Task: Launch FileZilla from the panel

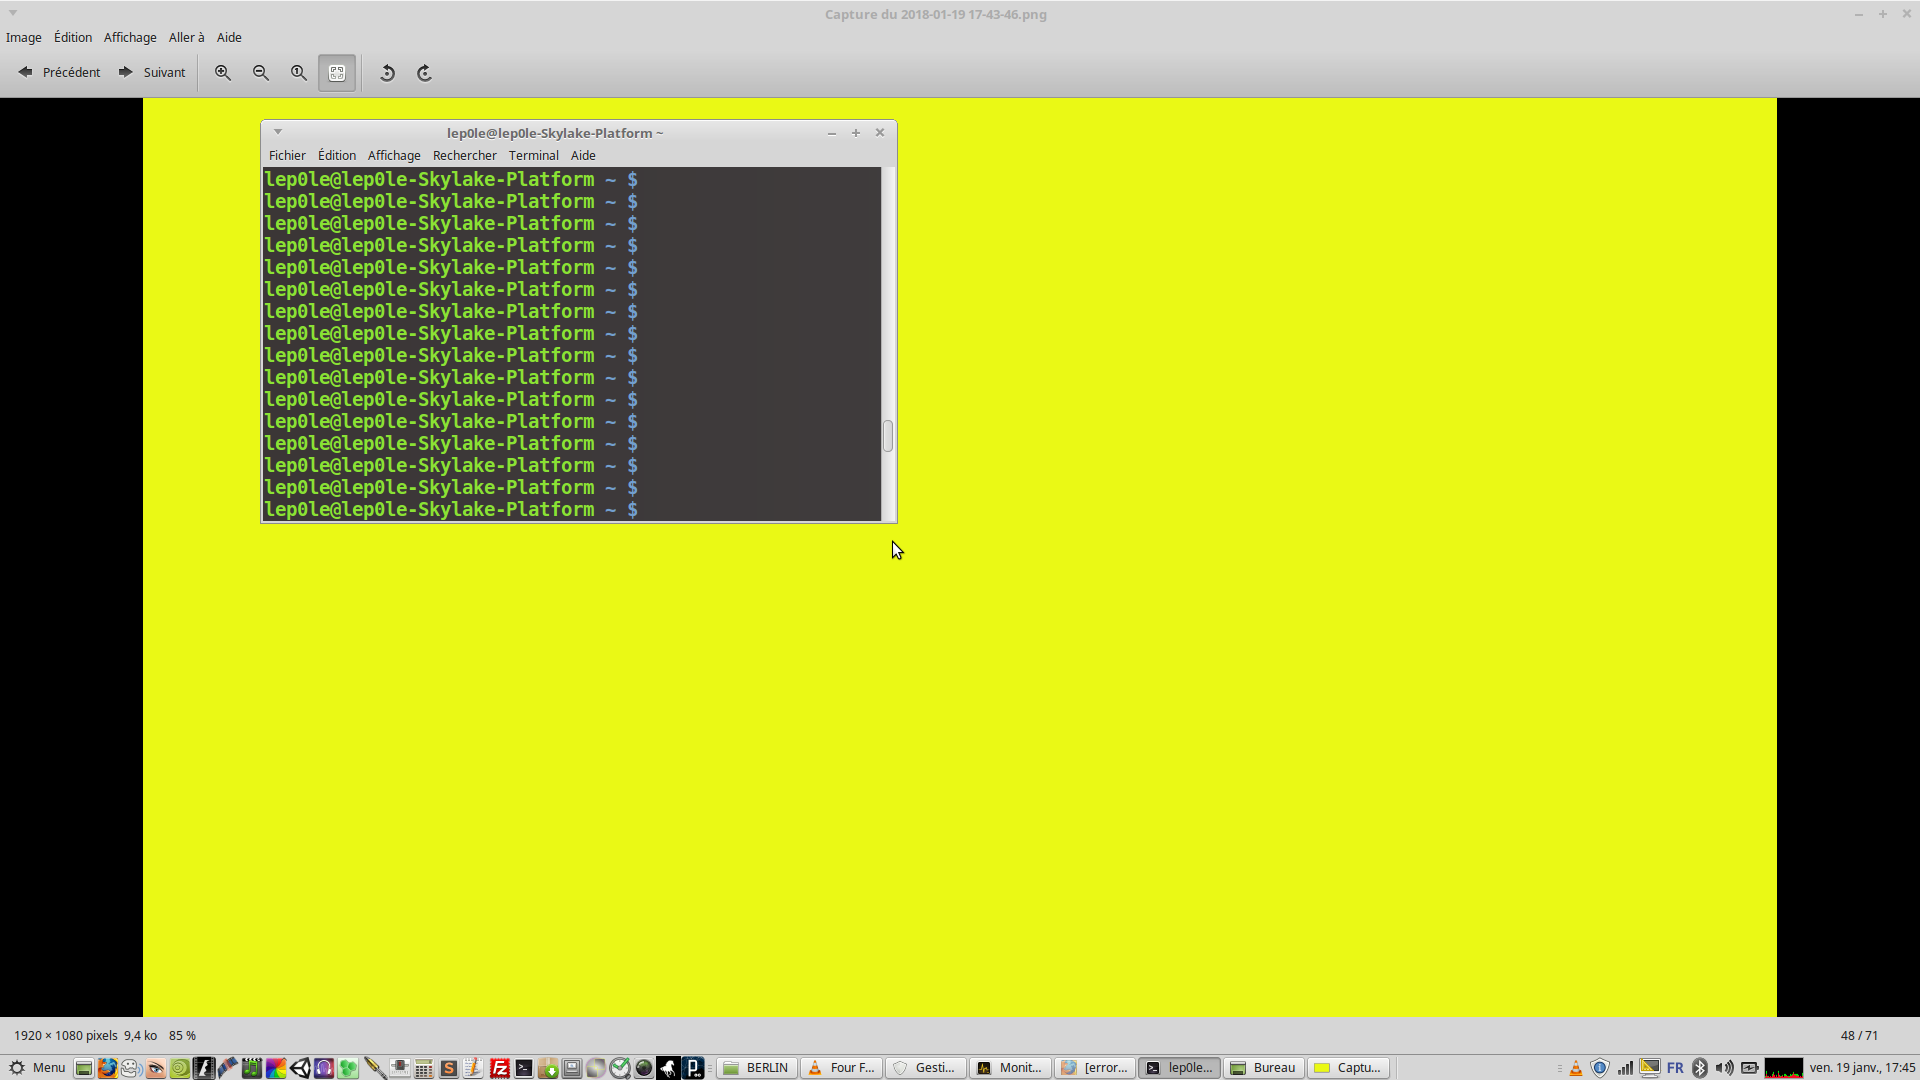Action: 499,1068
